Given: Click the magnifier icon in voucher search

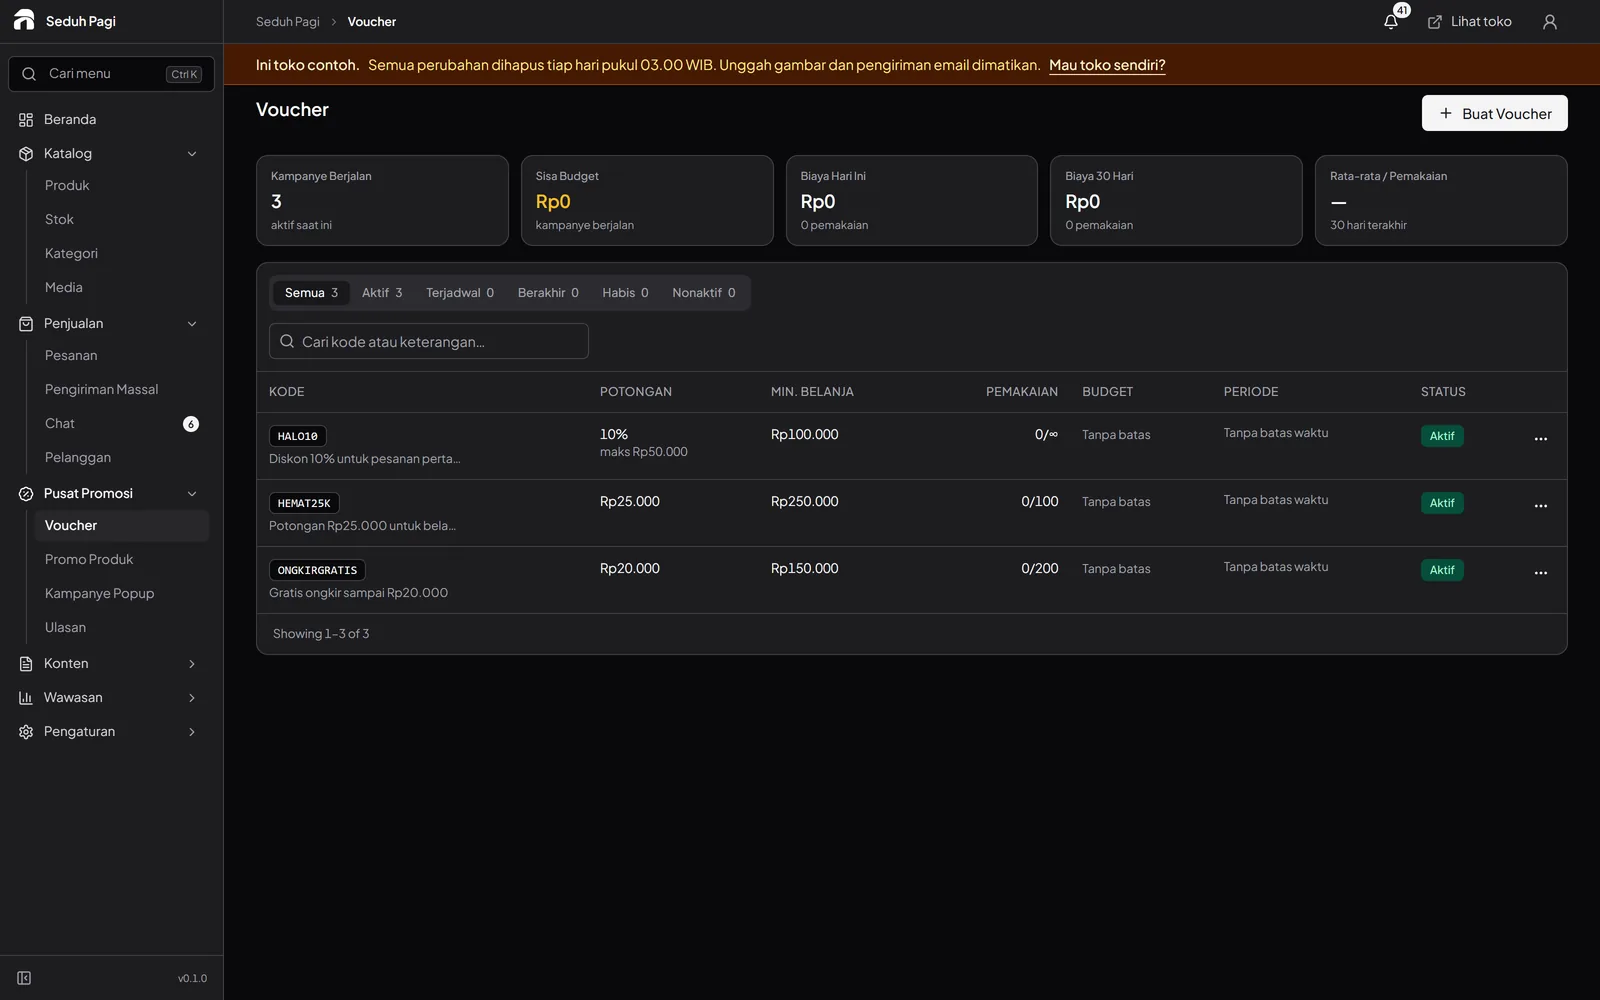Looking at the screenshot, I should tap(287, 341).
